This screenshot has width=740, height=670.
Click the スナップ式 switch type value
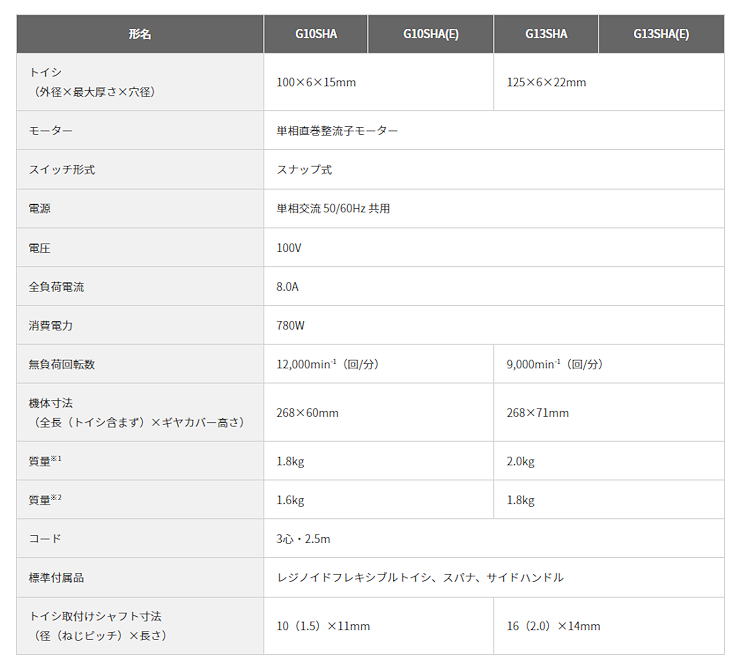pyautogui.click(x=304, y=170)
